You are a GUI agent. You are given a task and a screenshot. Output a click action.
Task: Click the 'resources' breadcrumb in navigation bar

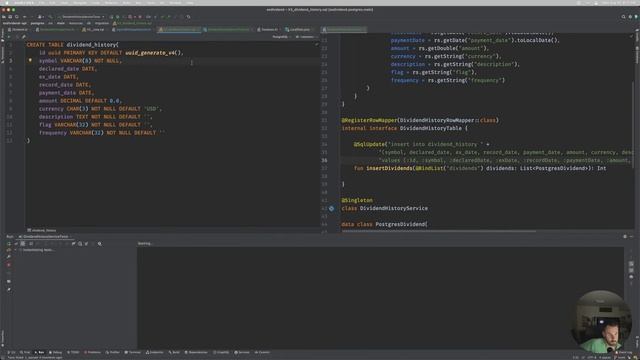[76, 23]
